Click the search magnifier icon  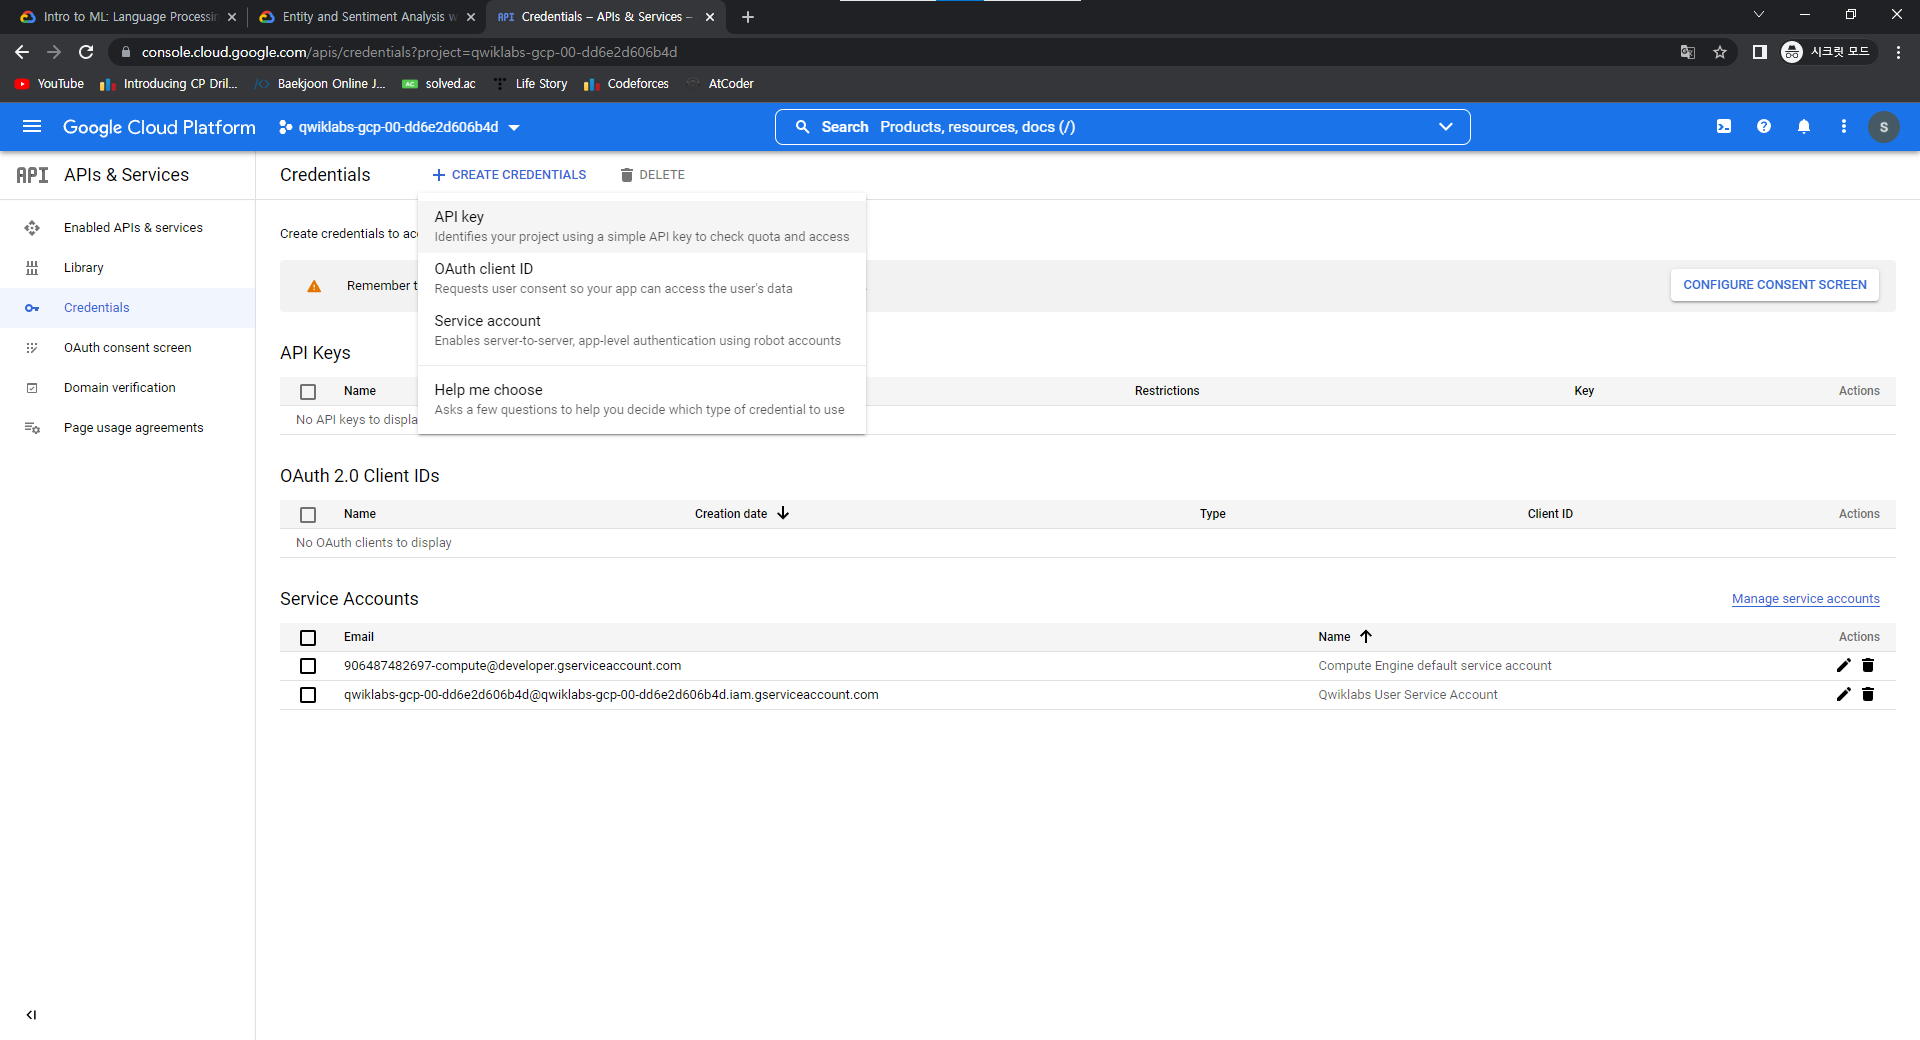coord(802,127)
